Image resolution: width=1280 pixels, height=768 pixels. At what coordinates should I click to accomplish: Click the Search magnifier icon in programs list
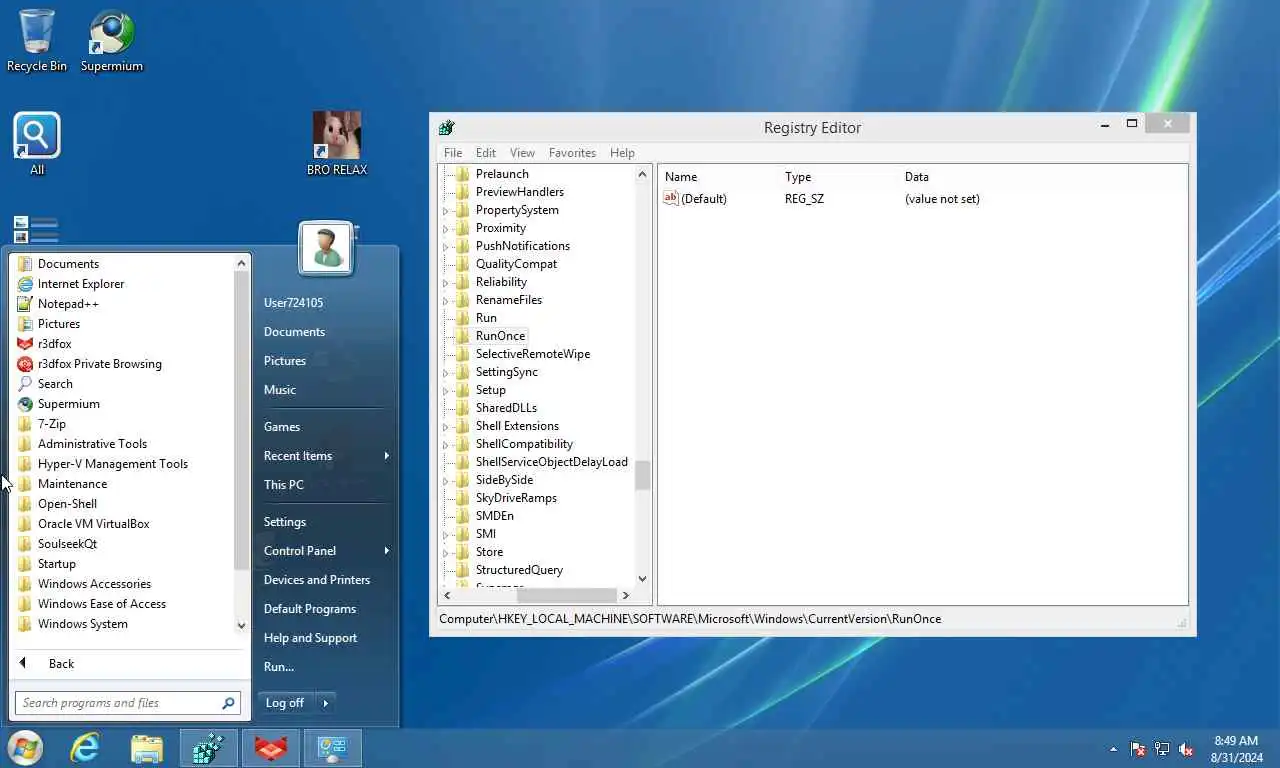(26, 384)
